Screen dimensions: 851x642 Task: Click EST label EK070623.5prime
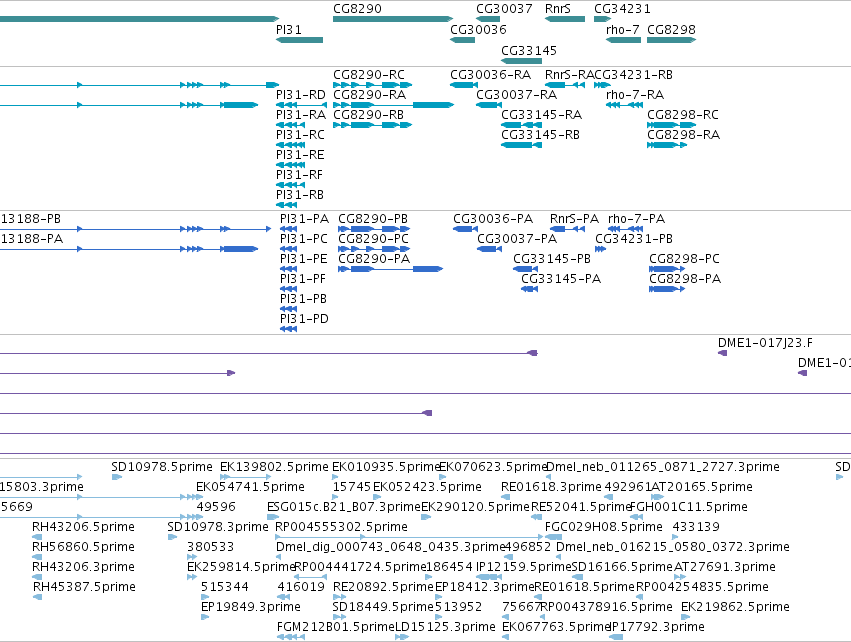[492, 467]
